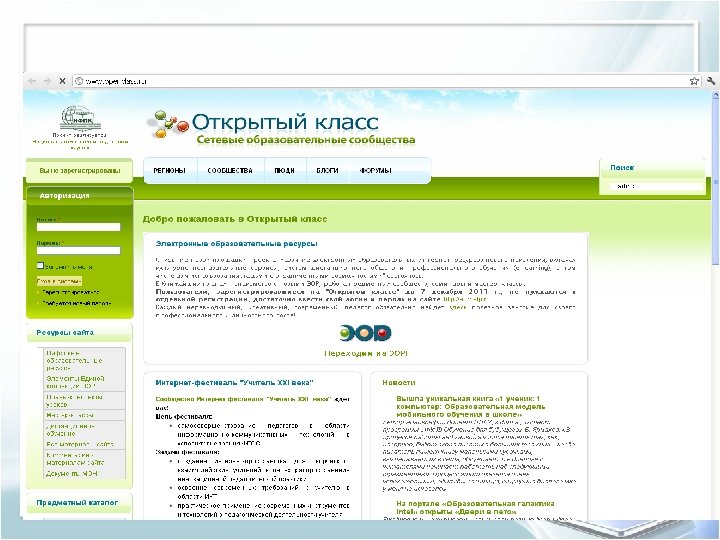Screen dimensions: 720x540
Task: Click the browser forward arrow
Action: pos(47,81)
